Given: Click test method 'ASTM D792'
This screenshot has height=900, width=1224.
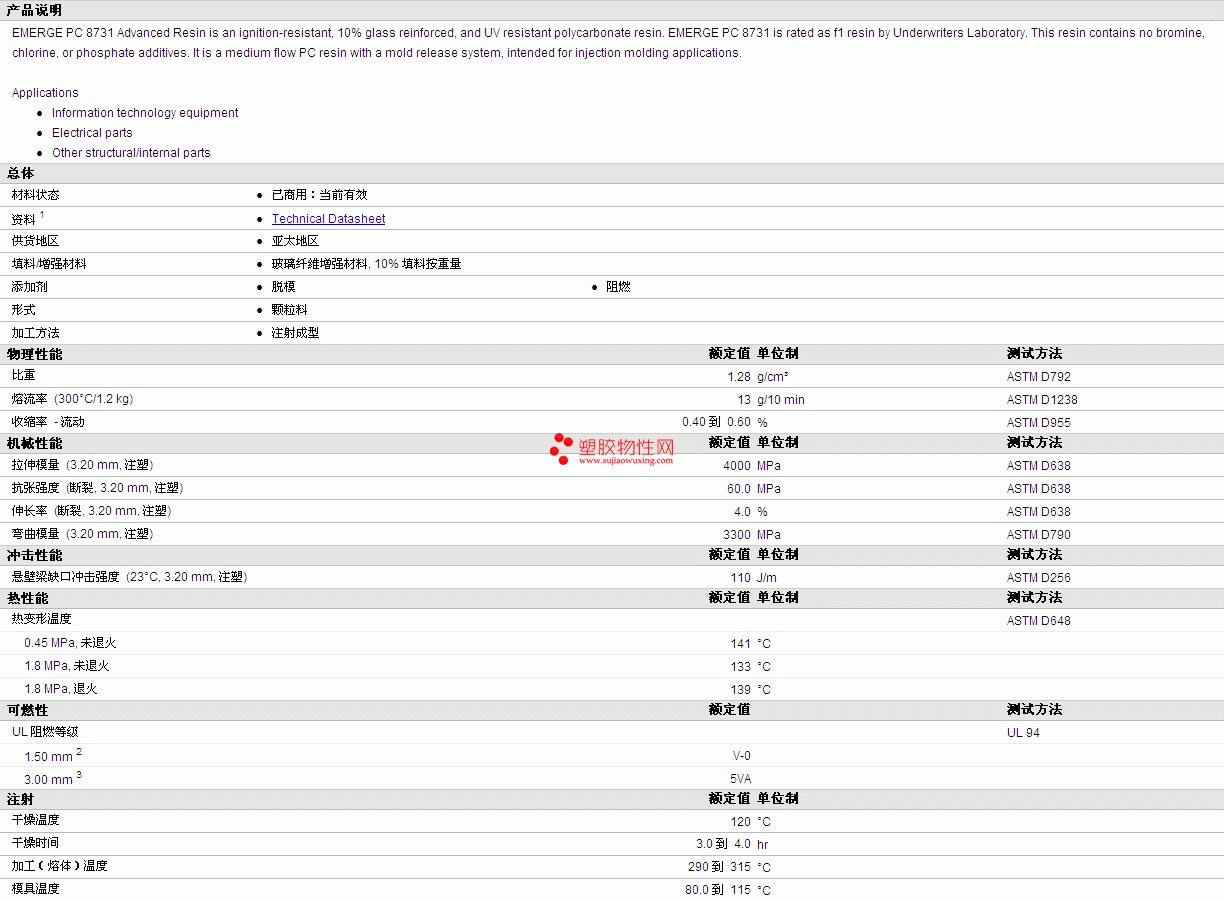Looking at the screenshot, I should (1038, 377).
